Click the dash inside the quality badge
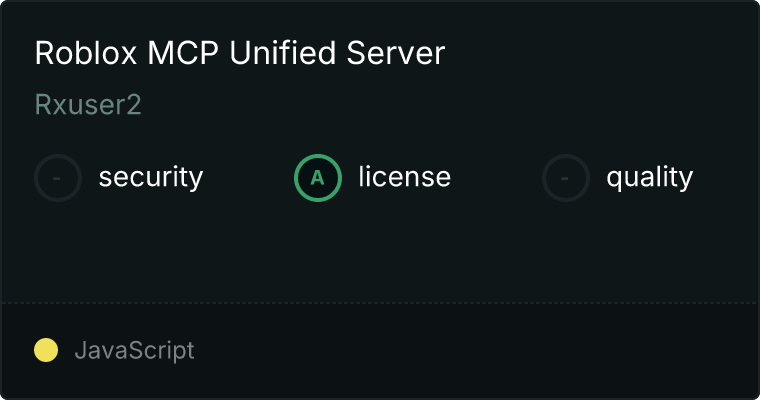This screenshot has width=760, height=400. [x=565, y=178]
